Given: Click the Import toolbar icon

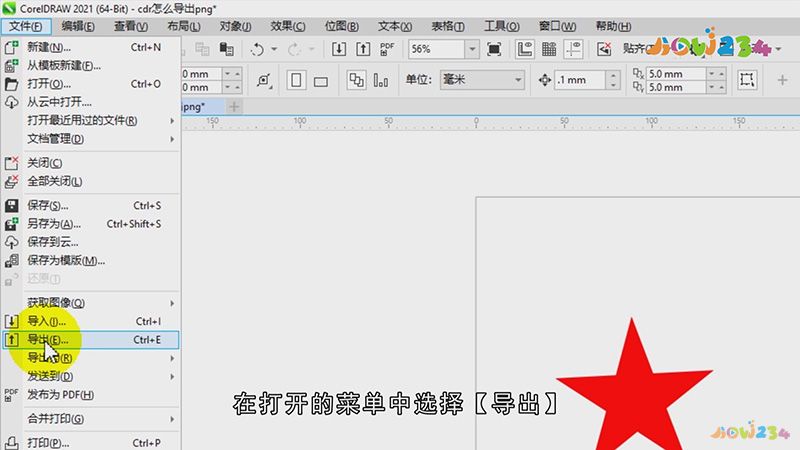Looking at the screenshot, I should 339,49.
